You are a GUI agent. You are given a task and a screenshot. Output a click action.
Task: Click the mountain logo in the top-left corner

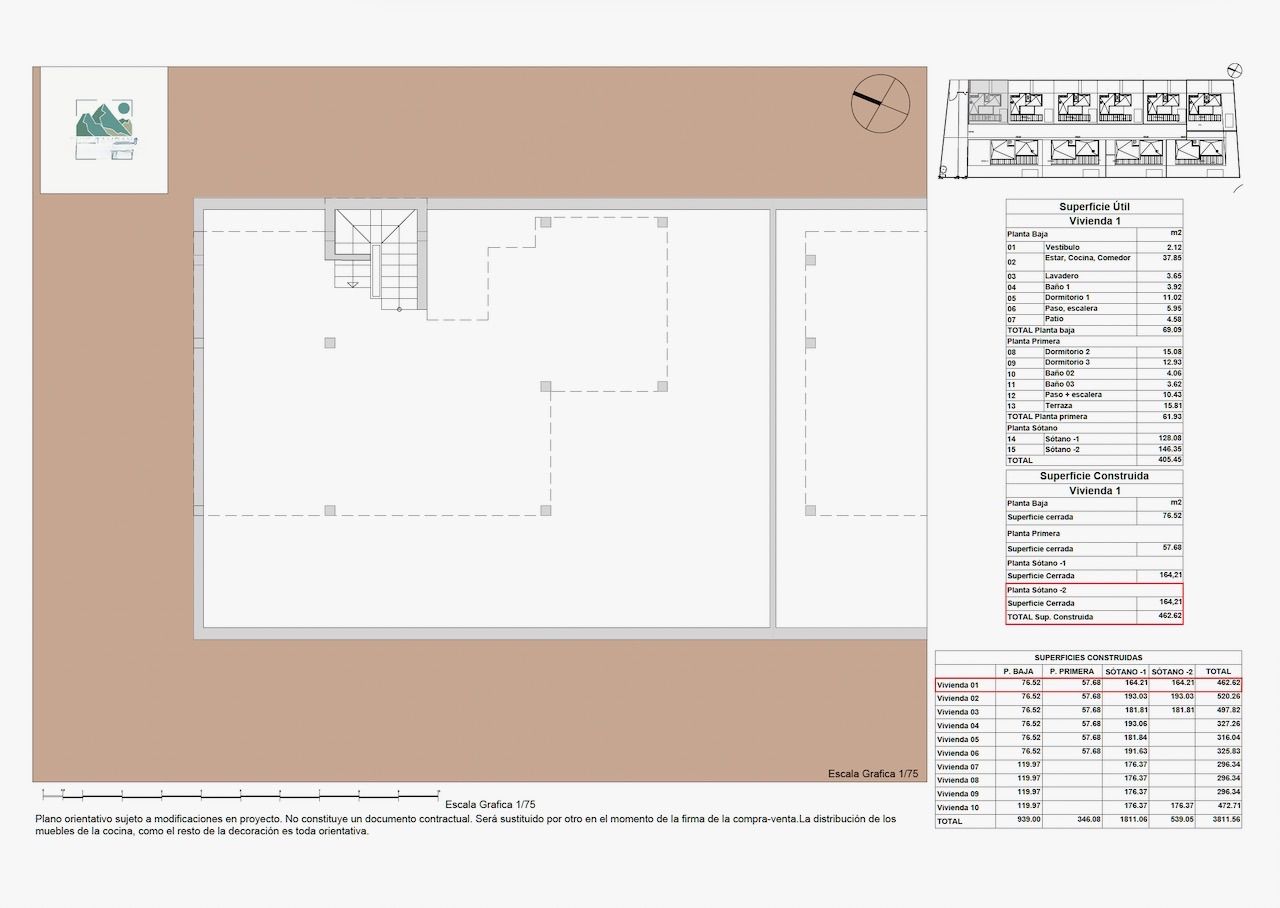(106, 129)
